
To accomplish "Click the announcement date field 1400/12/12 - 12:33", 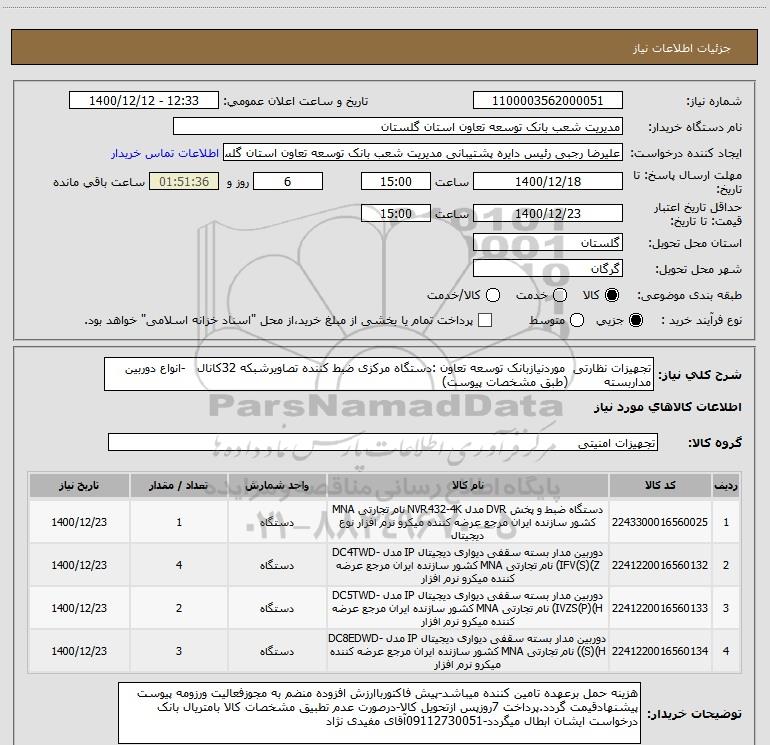I will [144, 101].
